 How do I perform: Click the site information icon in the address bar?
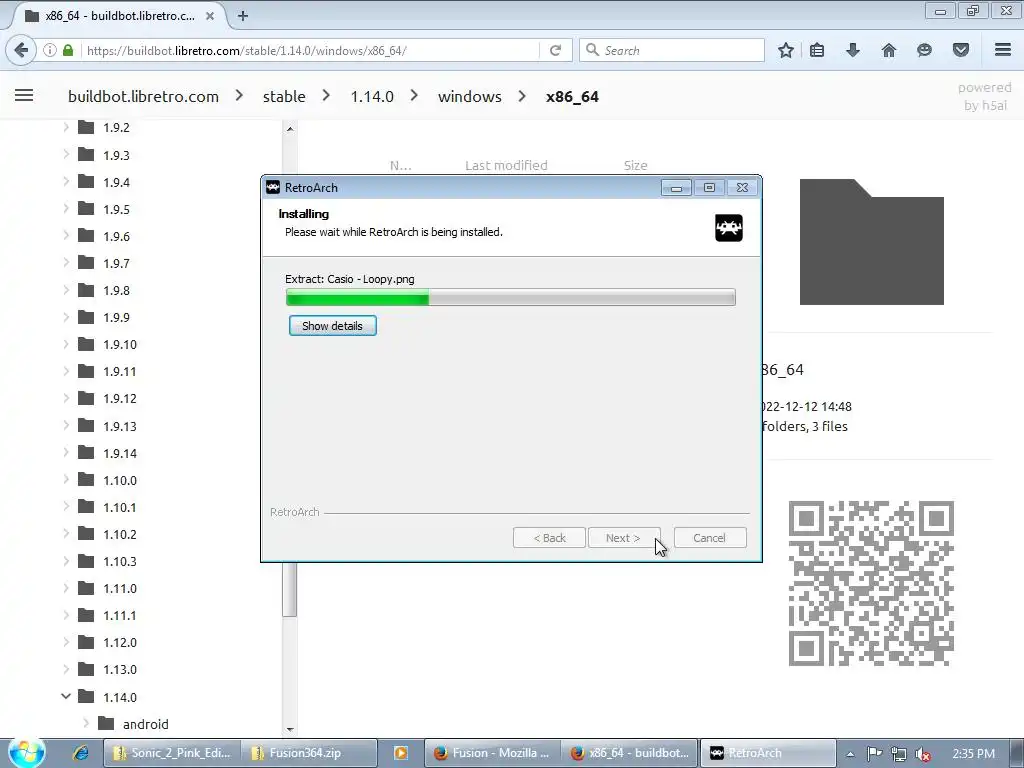(x=50, y=50)
